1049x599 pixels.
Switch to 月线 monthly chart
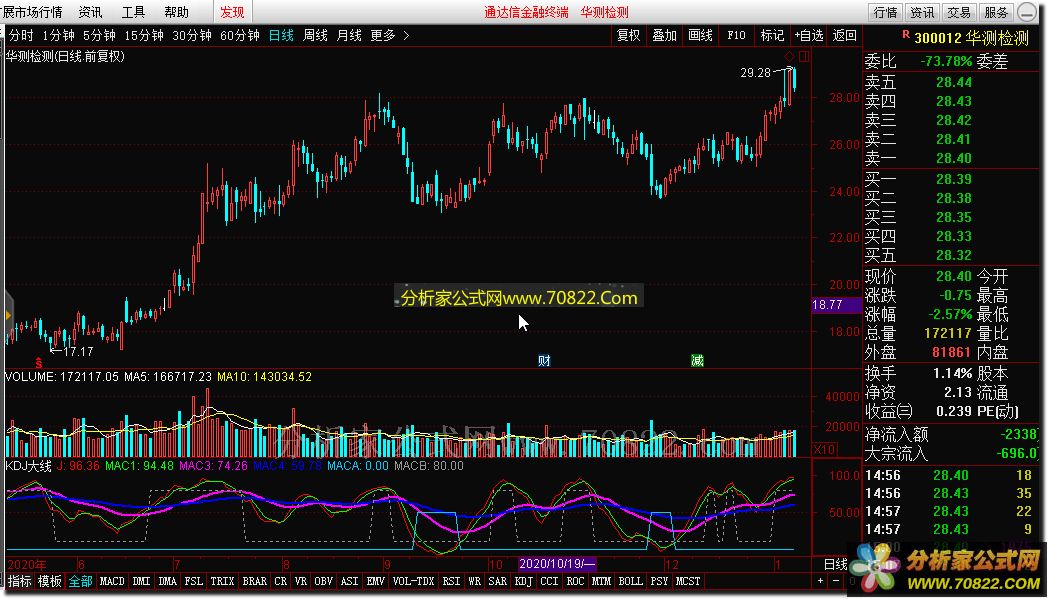(x=349, y=35)
